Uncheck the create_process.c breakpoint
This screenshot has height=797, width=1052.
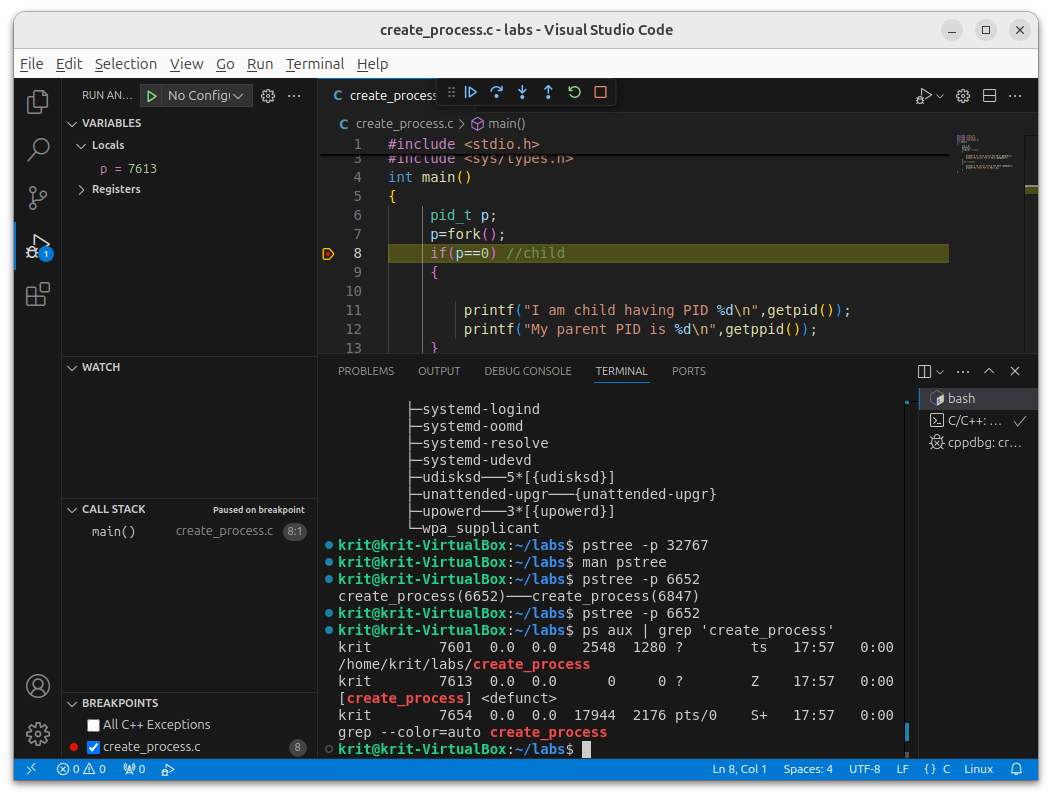93,747
